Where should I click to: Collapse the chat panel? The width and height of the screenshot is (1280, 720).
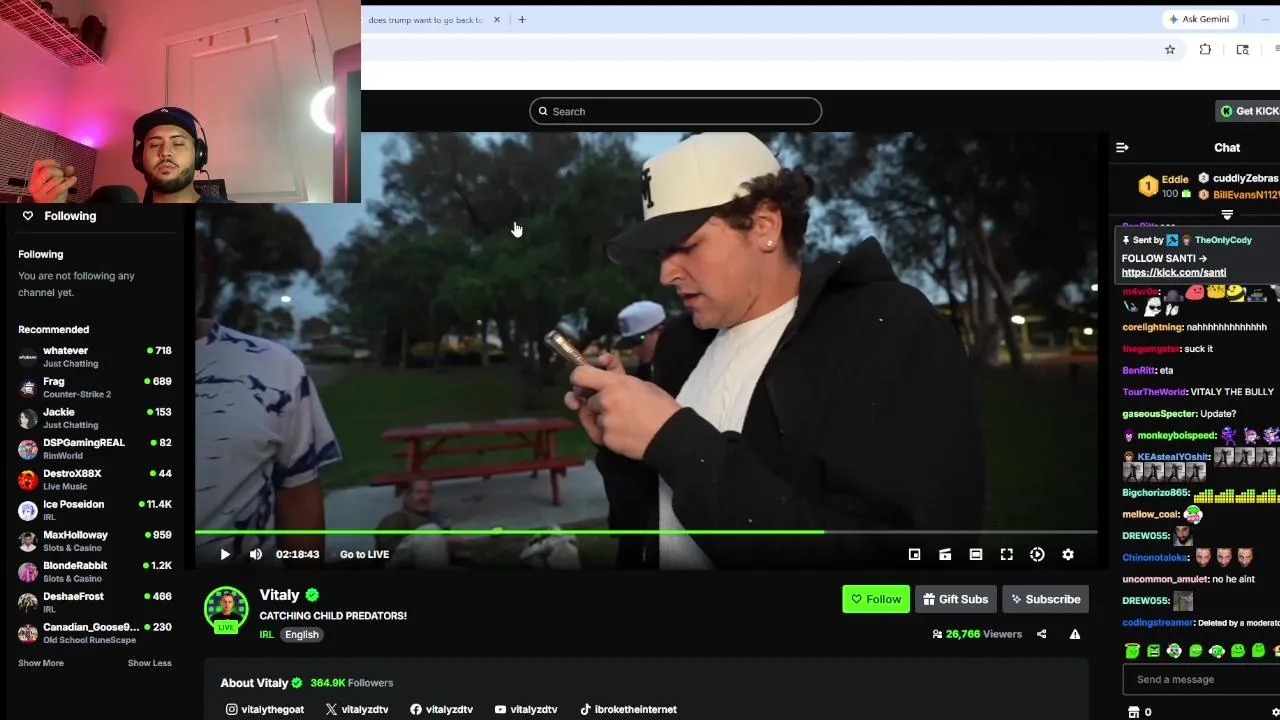1122,147
